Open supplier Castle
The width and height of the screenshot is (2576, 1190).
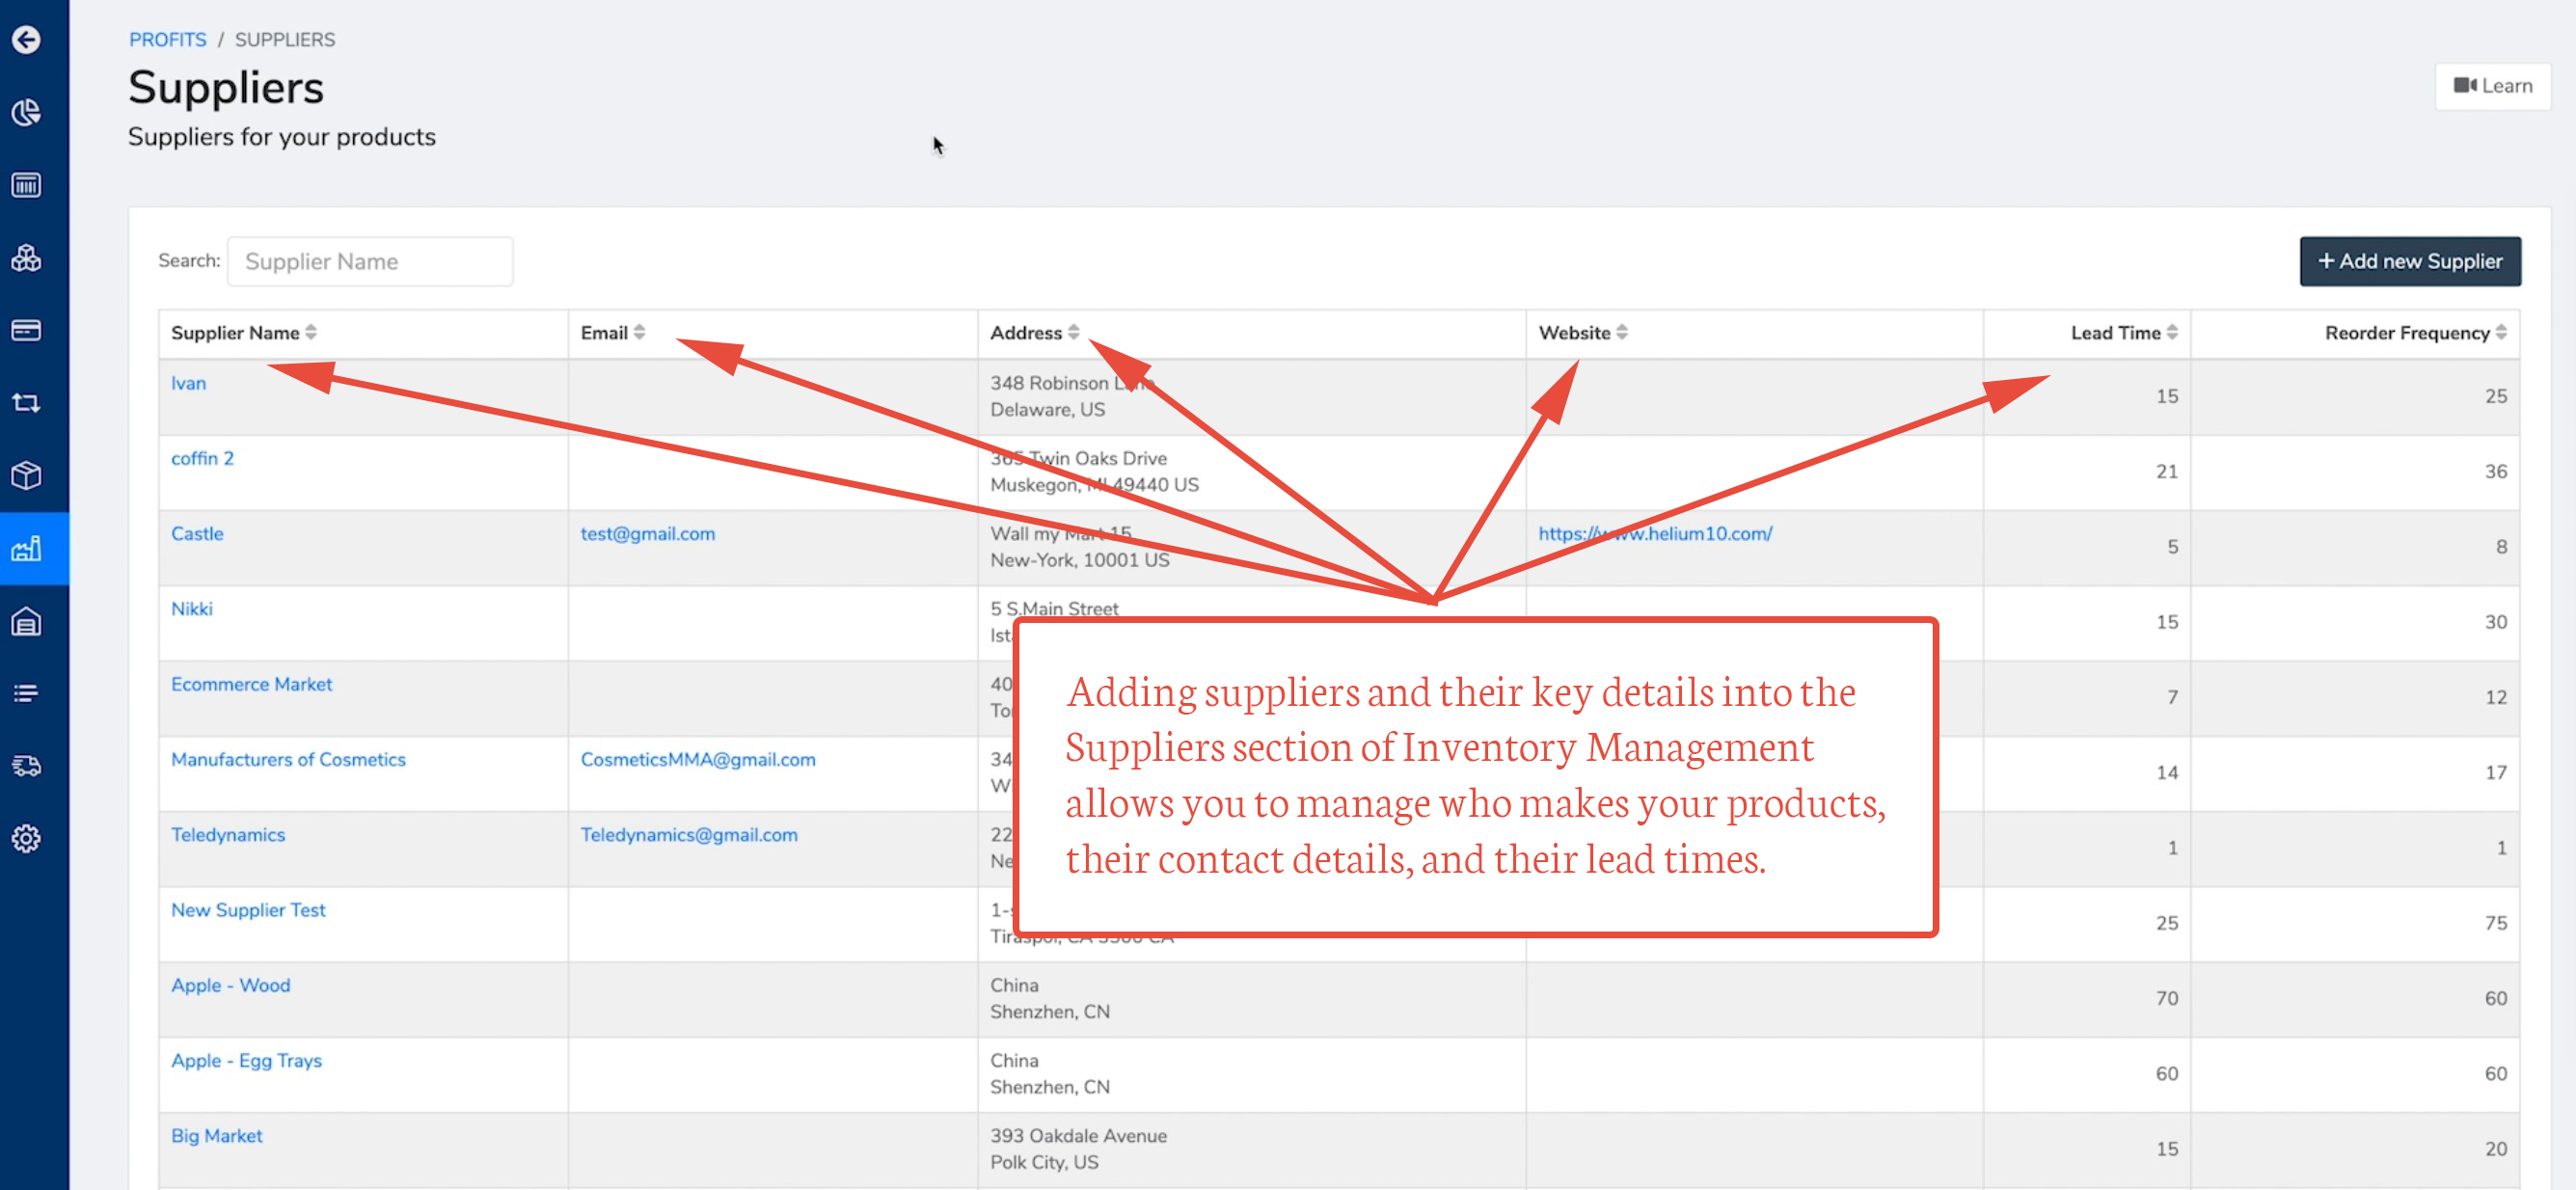197,533
